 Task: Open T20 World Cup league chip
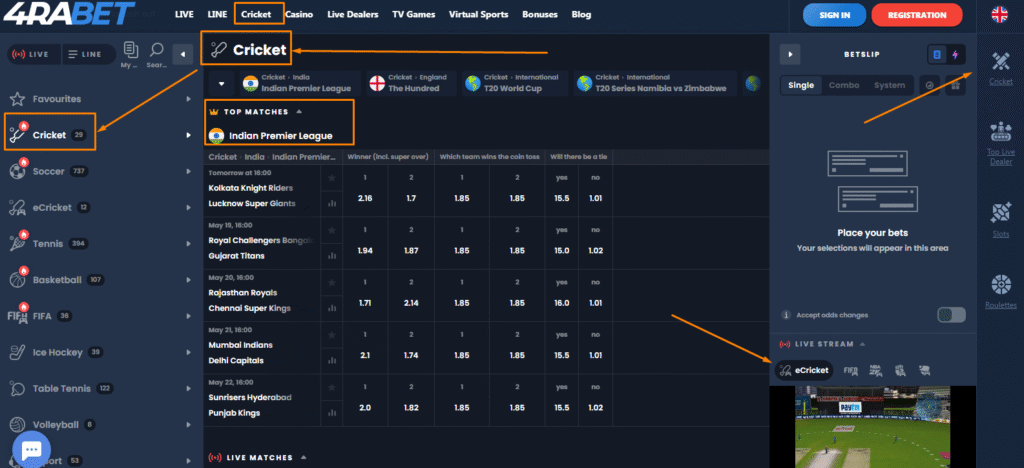click(515, 84)
